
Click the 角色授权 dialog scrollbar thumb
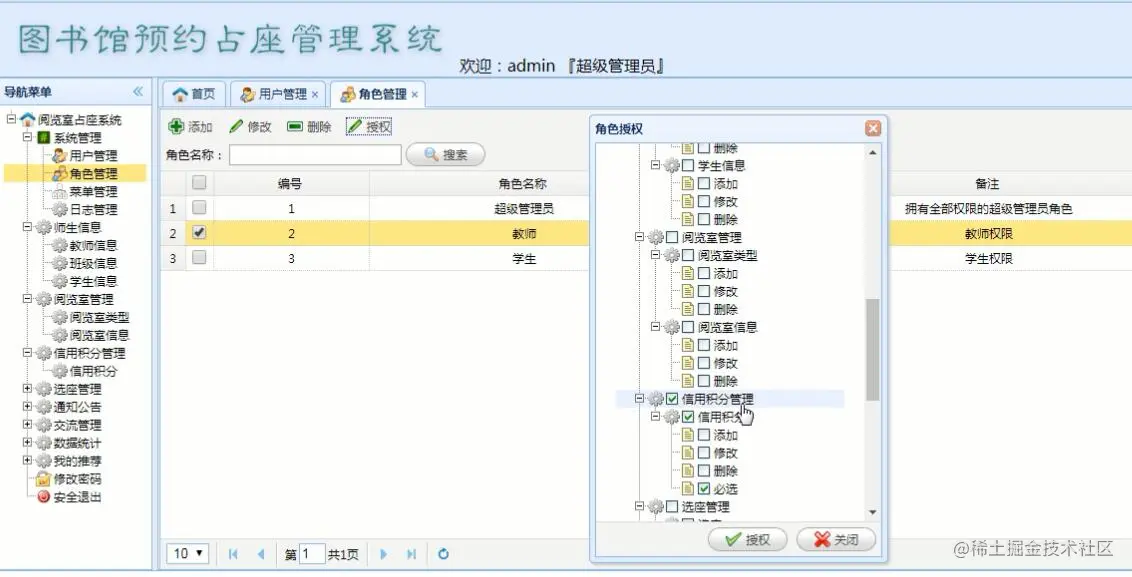pyautogui.click(x=873, y=350)
